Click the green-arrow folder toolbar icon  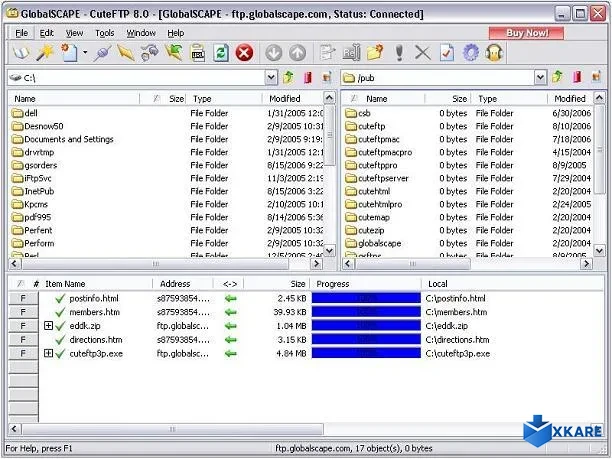pyautogui.click(x=174, y=53)
